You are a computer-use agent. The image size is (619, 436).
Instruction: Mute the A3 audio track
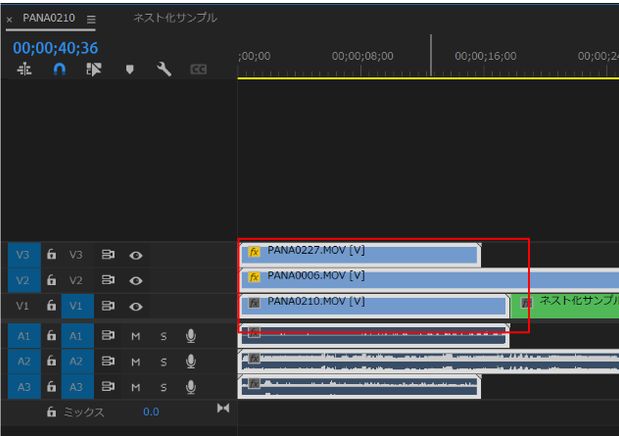[135, 387]
